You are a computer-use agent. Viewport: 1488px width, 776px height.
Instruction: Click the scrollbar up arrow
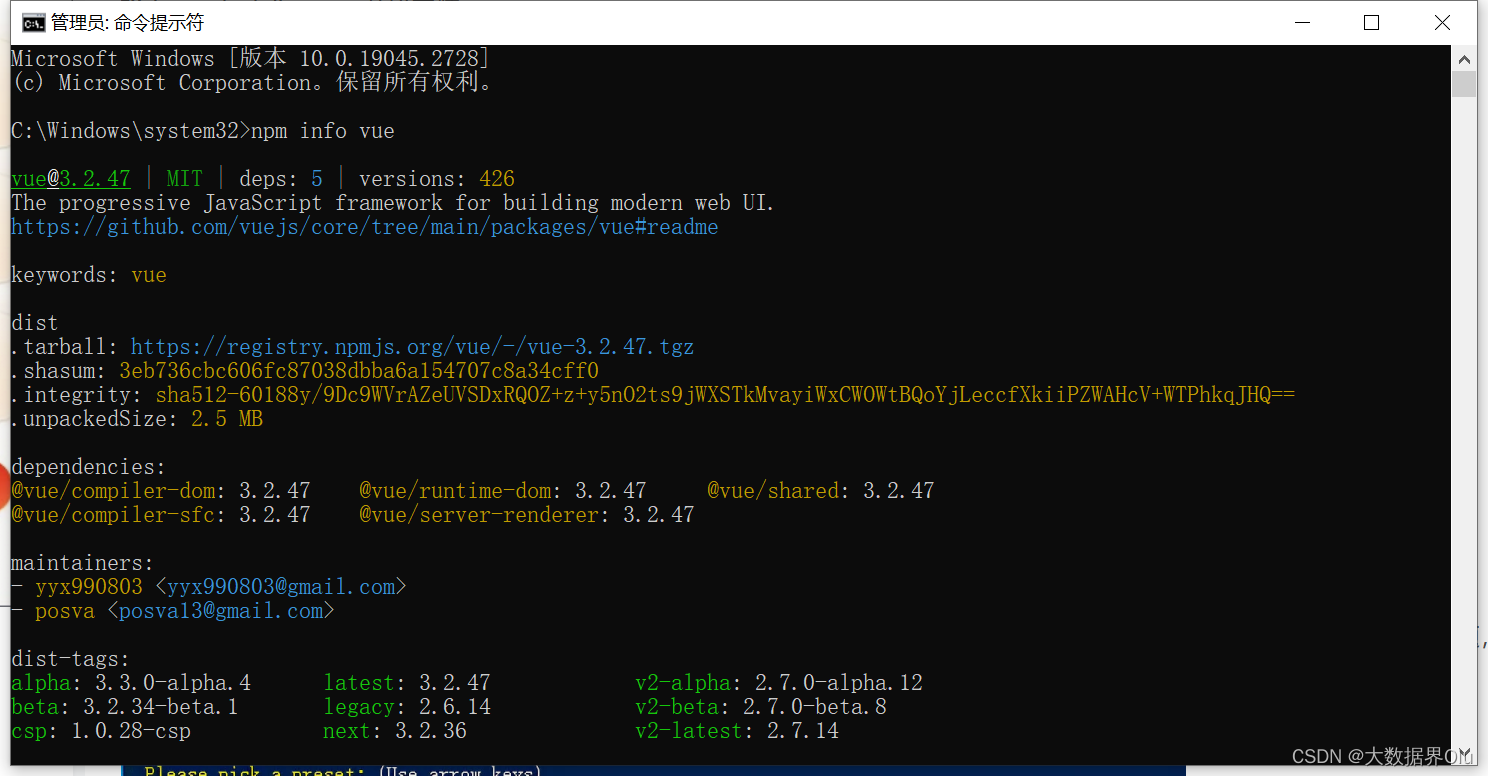(1464, 58)
